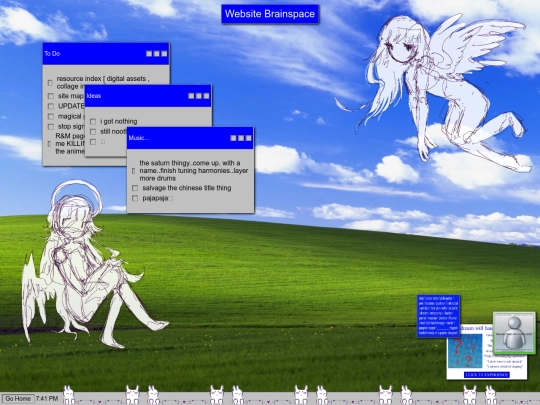Check the 'i got nothing' checkbox in Ideas

tap(93, 122)
